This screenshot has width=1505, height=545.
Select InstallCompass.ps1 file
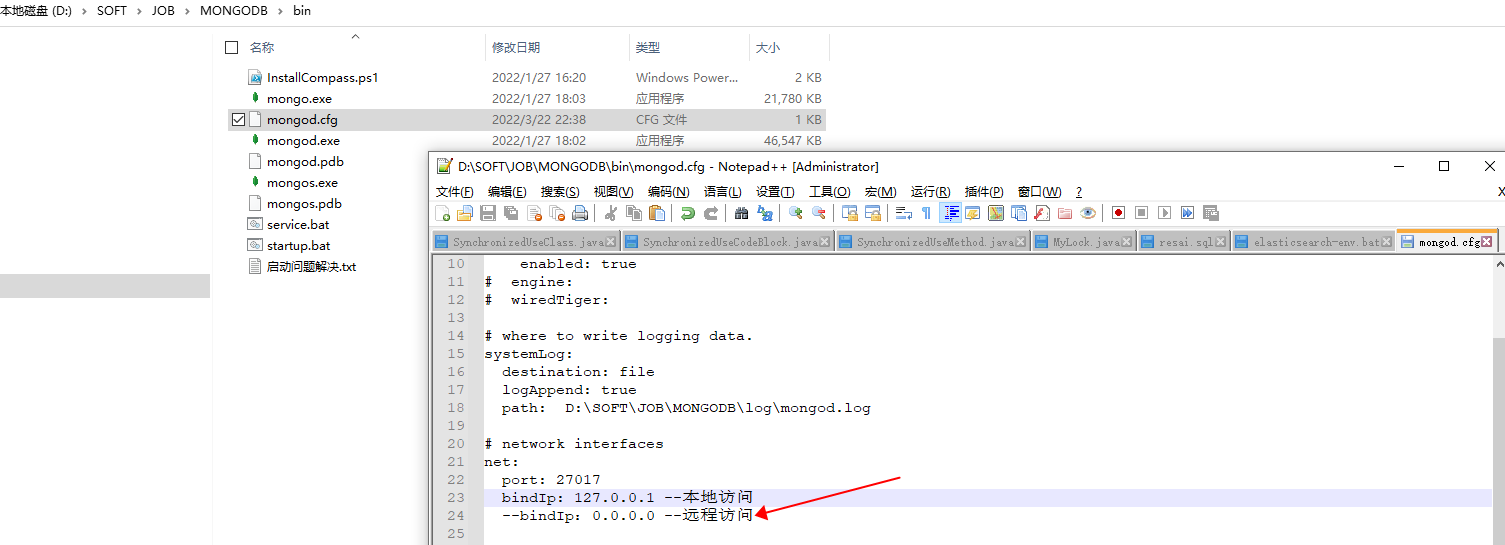(323, 78)
